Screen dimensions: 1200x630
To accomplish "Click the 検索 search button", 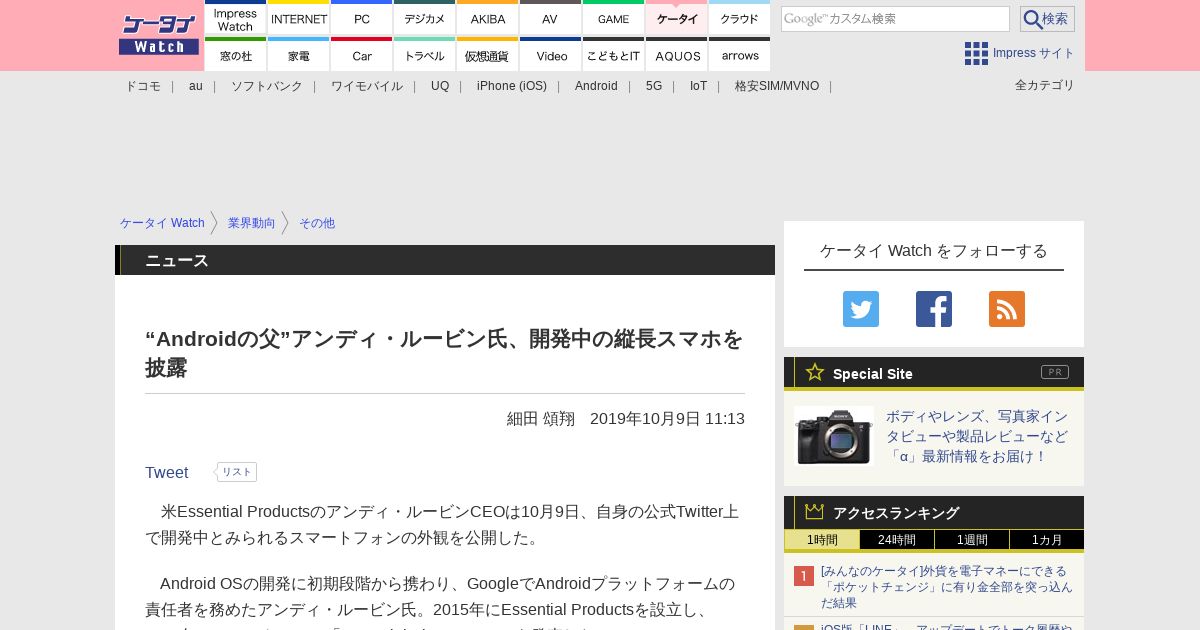I will 1047,19.
